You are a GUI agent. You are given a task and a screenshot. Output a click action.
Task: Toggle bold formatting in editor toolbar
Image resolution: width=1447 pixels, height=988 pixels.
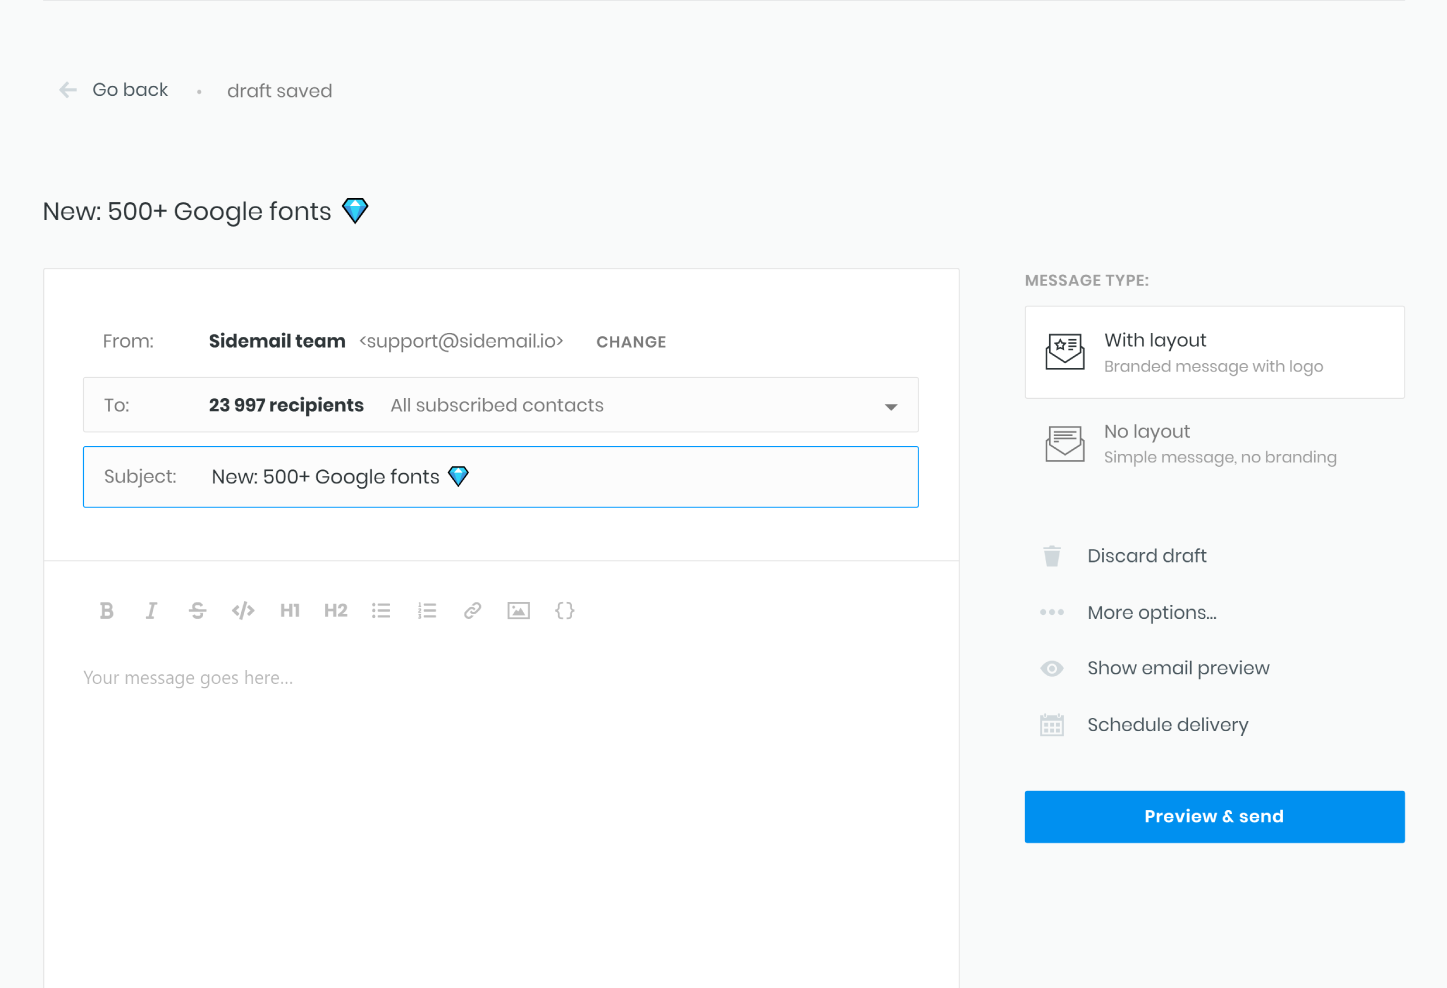tap(106, 611)
